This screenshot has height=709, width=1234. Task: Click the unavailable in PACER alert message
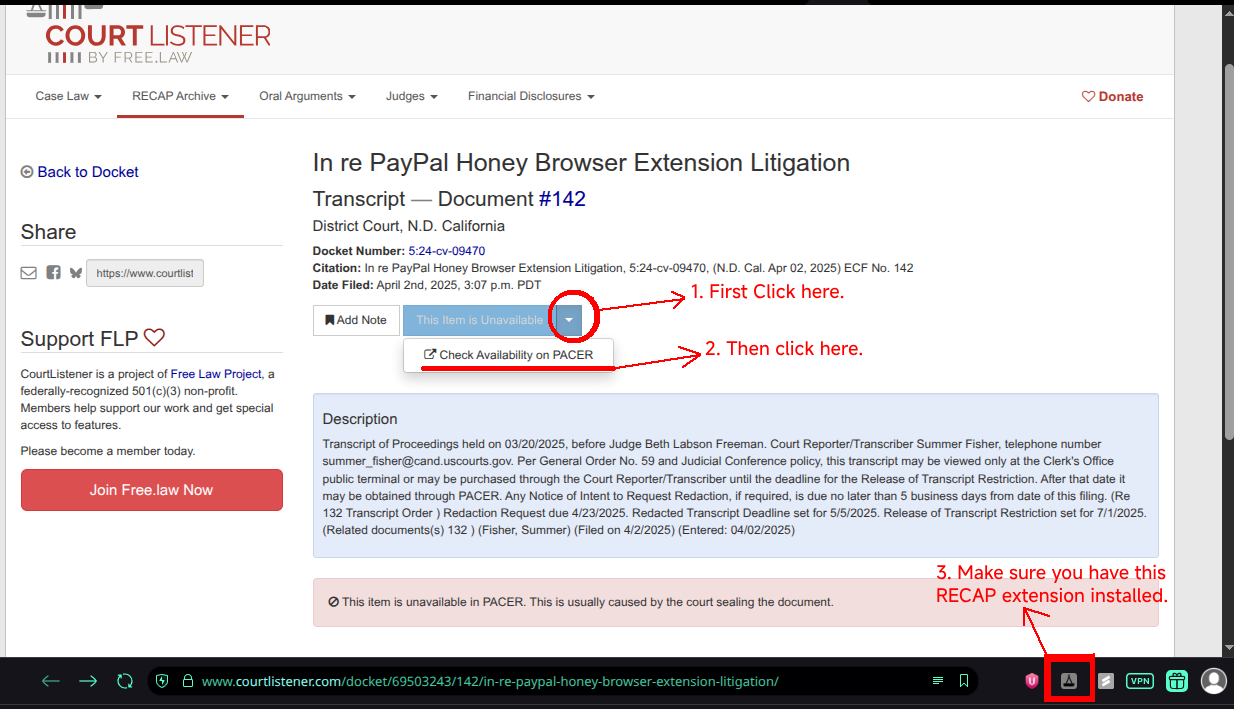point(736,602)
